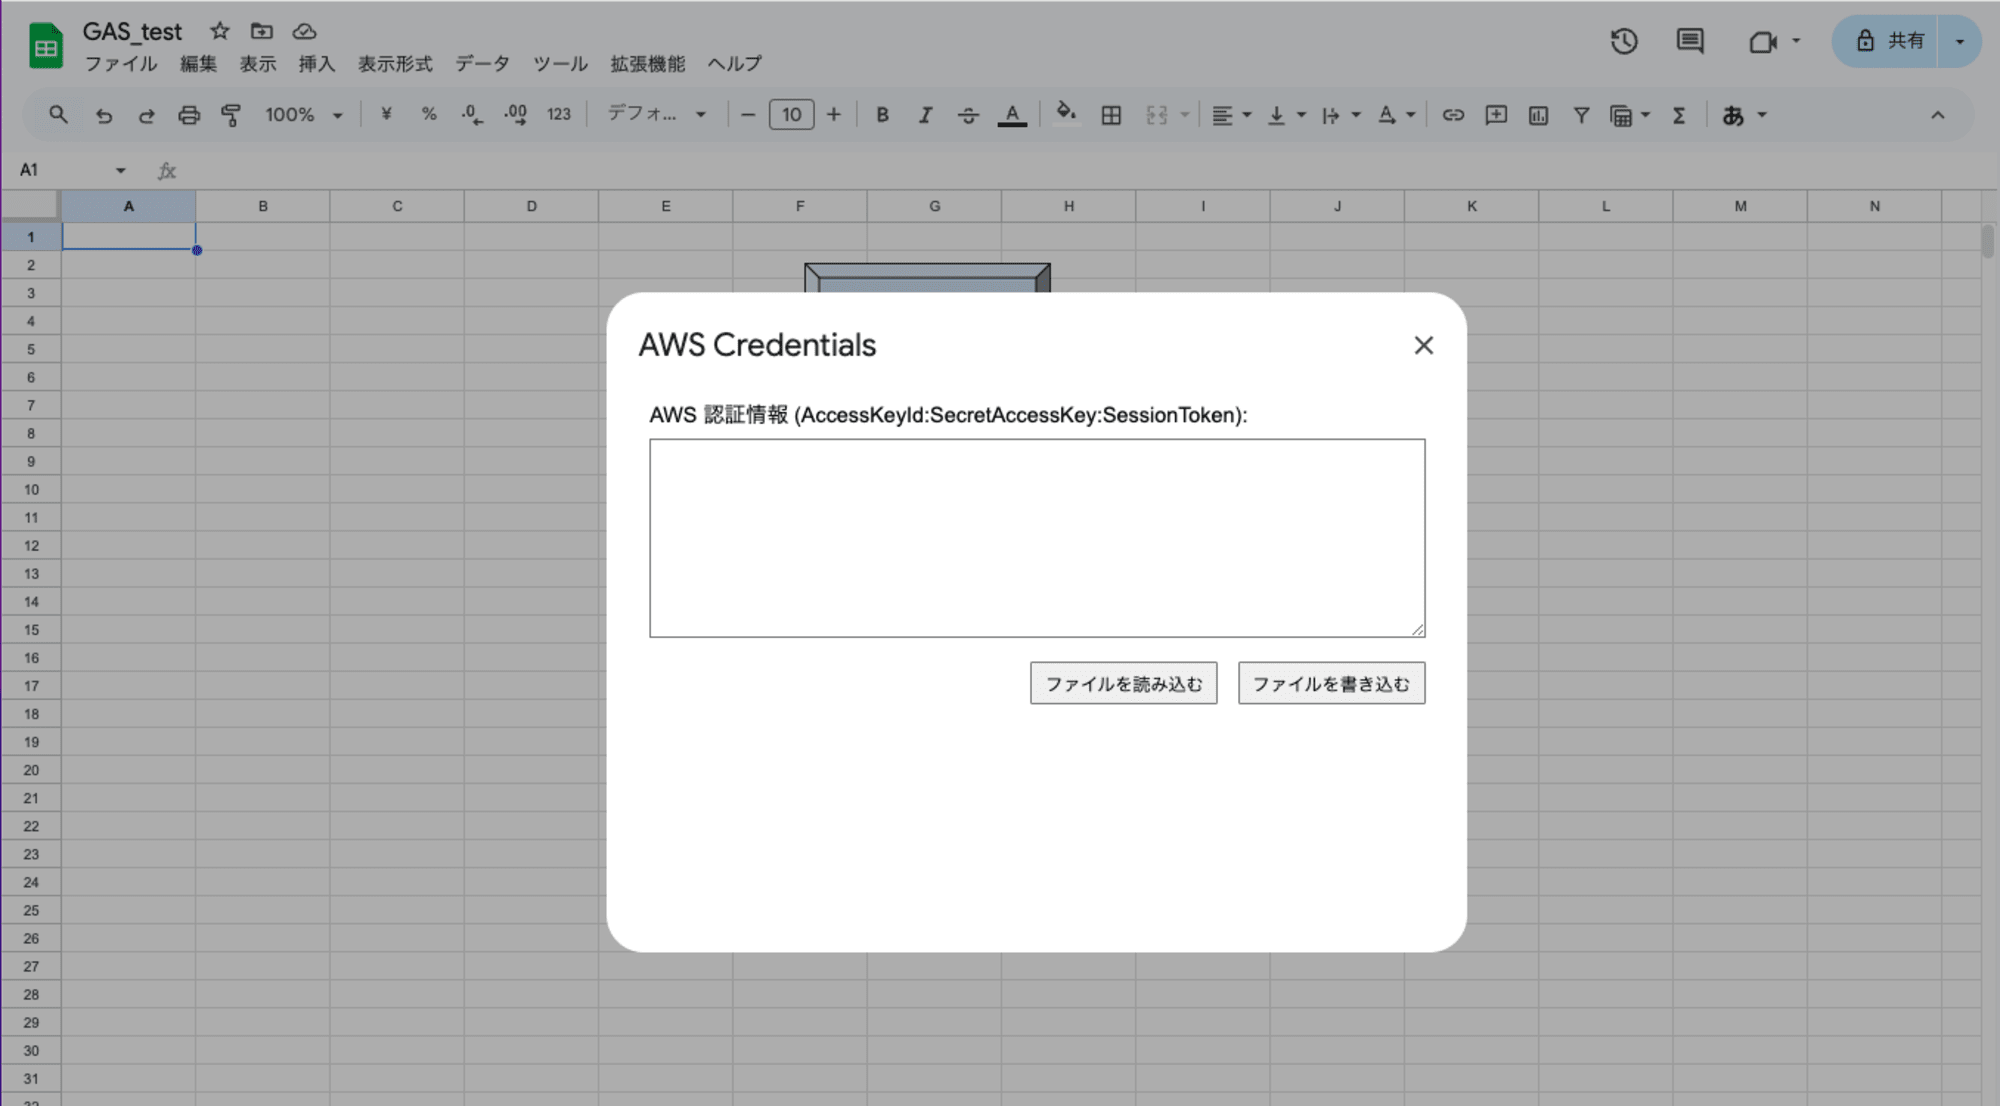Open the ツール menu
2000x1106 pixels.
click(x=560, y=64)
